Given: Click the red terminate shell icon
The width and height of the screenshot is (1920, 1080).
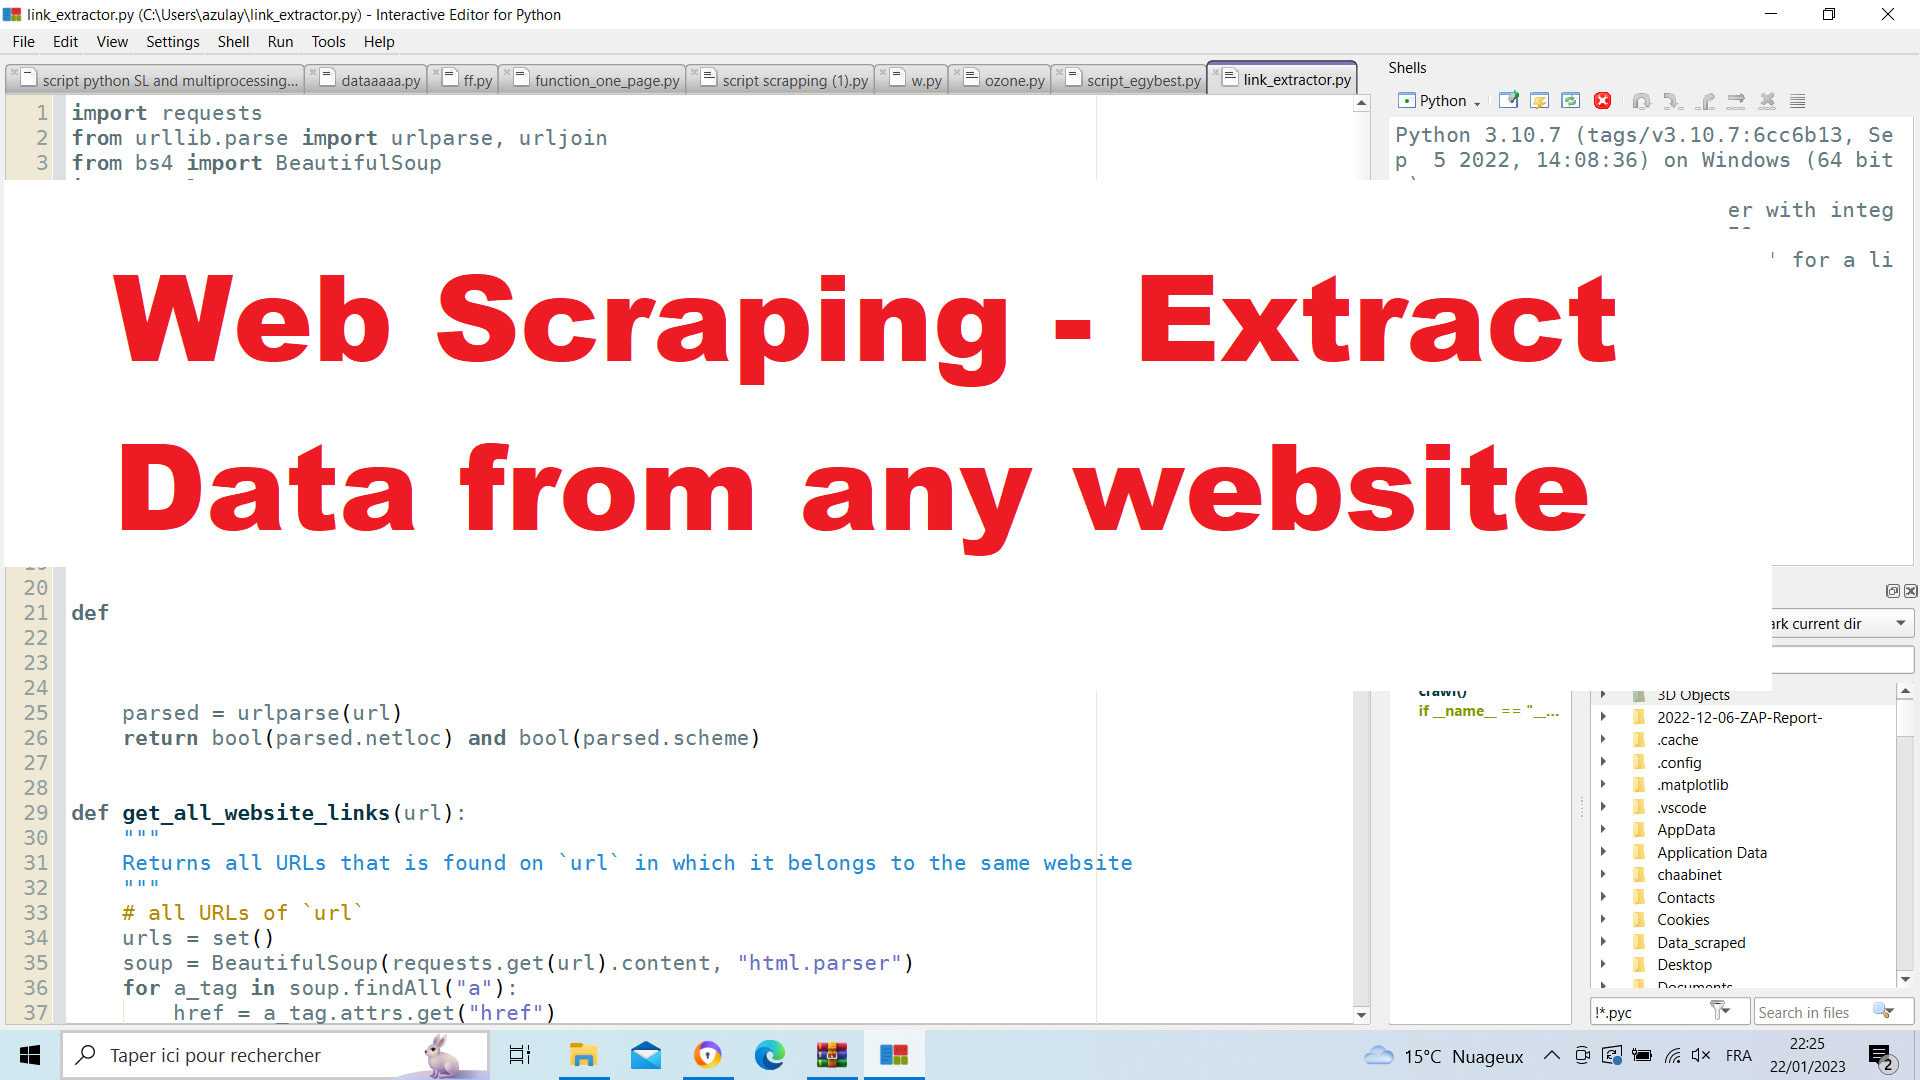Looking at the screenshot, I should [1602, 101].
